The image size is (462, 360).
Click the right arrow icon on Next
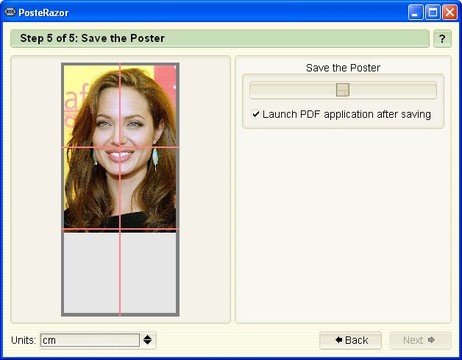click(x=431, y=340)
